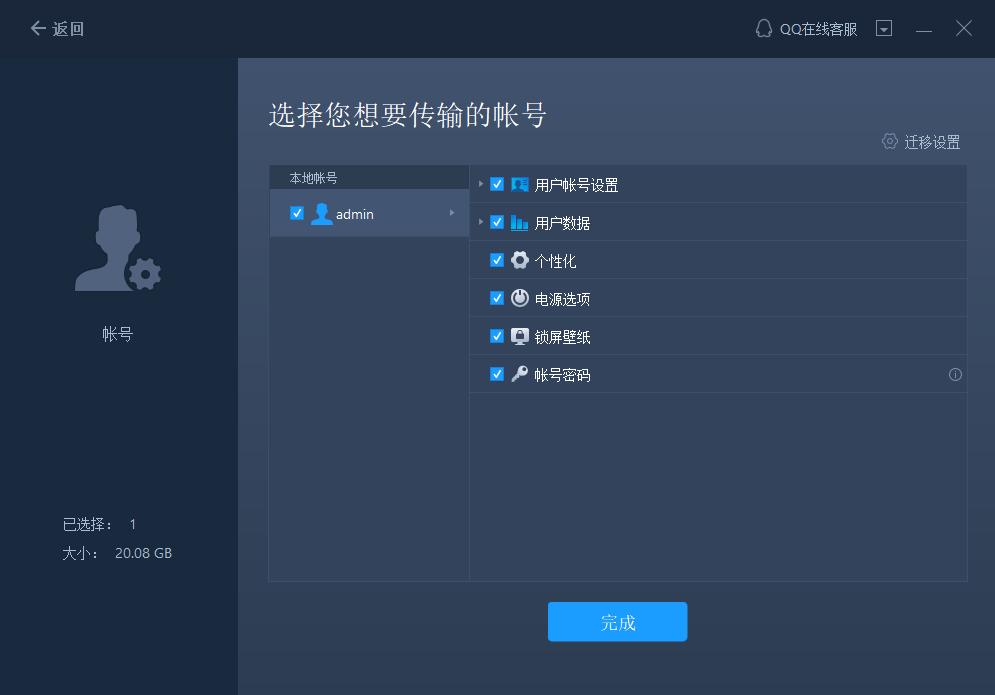Image resolution: width=995 pixels, height=695 pixels.
Task: Select the 帐号 sidebar item
Action: (x=118, y=333)
